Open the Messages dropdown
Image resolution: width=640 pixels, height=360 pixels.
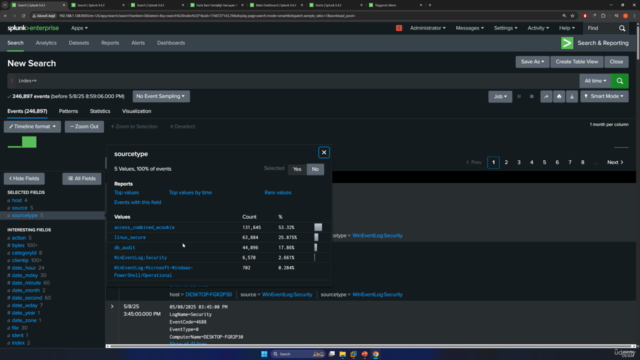[x=469, y=28]
